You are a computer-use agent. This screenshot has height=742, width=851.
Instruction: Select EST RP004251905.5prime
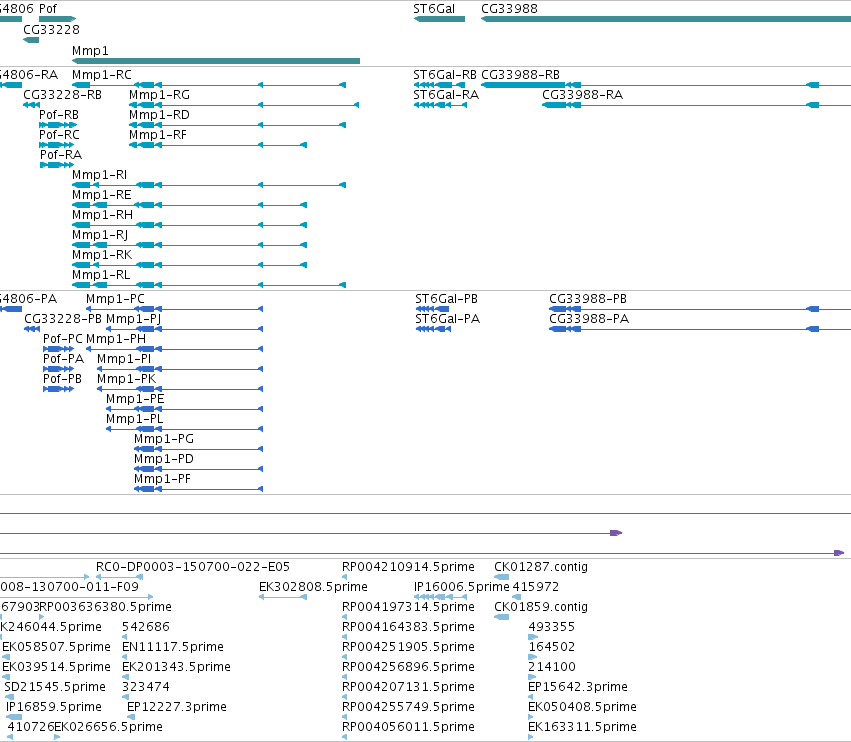pos(408,648)
